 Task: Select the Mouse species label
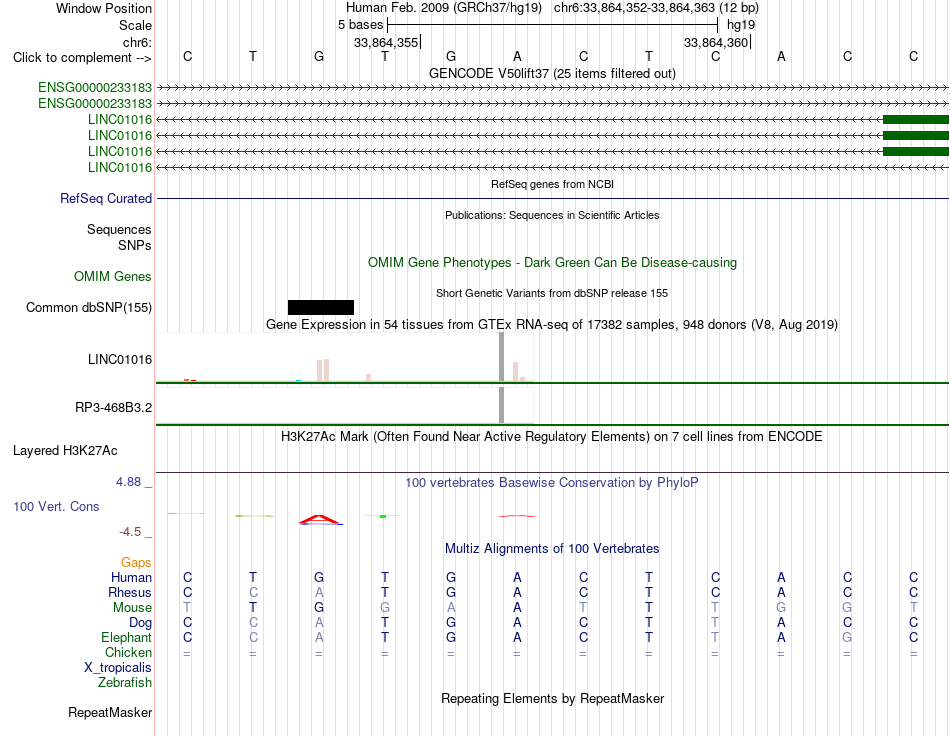click(132, 607)
